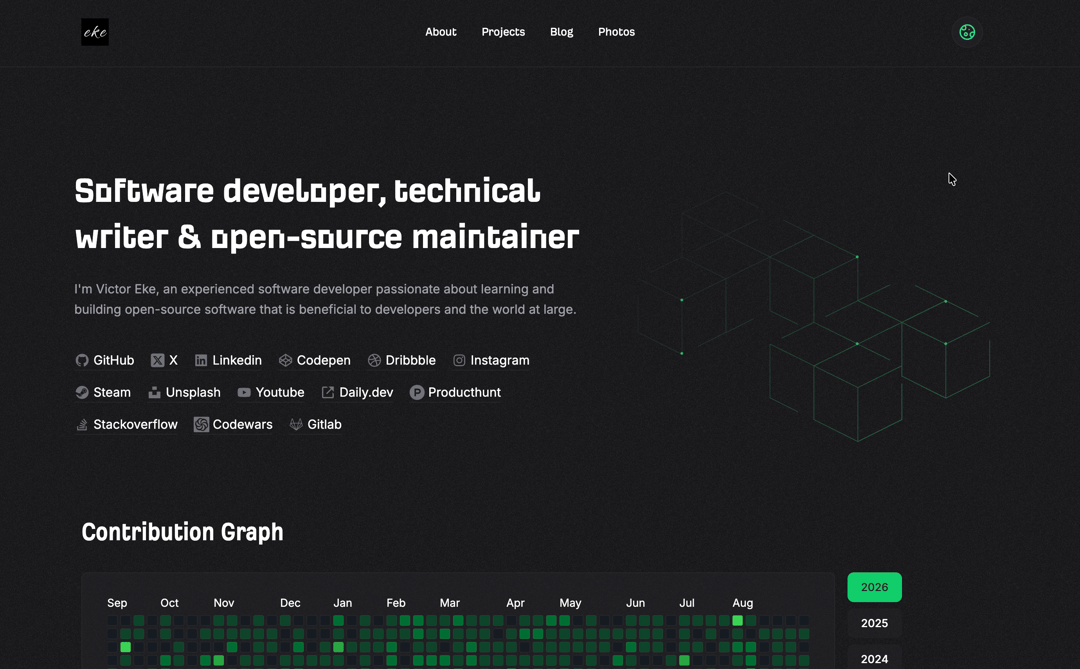1080x669 pixels.
Task: Click the Aug month label
Action: pyautogui.click(x=742, y=603)
